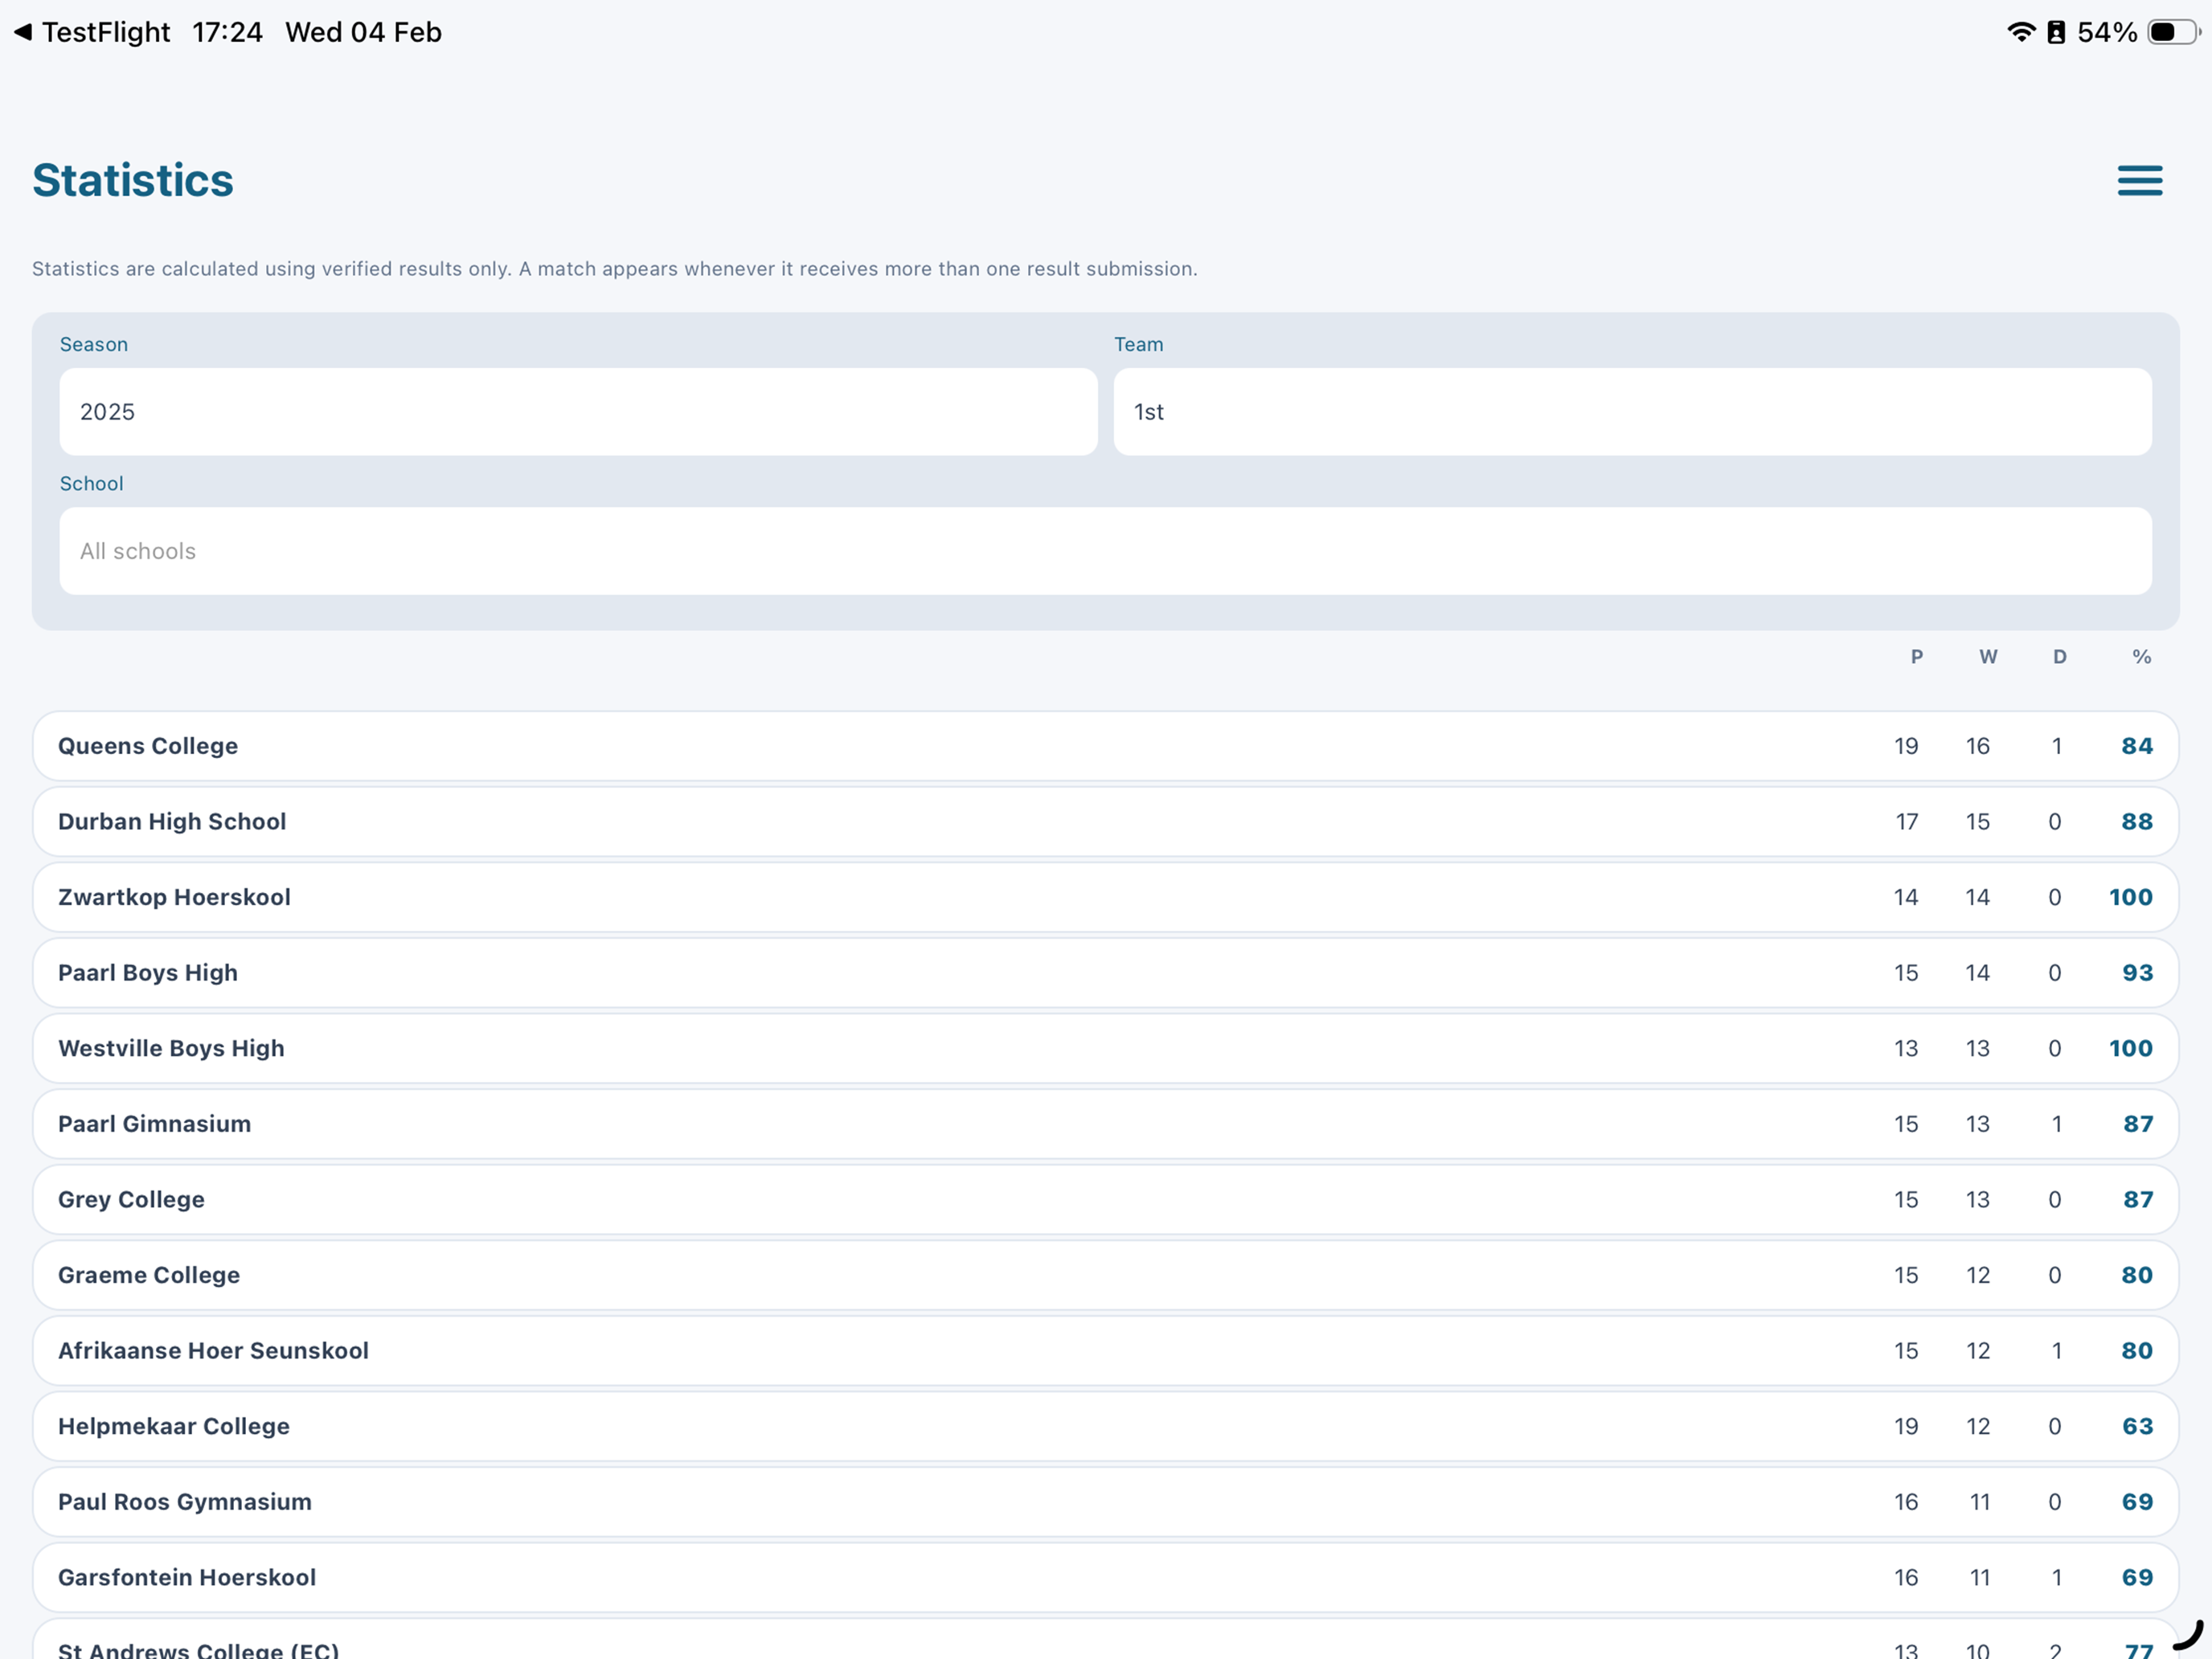The width and height of the screenshot is (2212, 1659).
Task: Click Garsfontein Hoerskool wins count 11
Action: click(x=1979, y=1577)
